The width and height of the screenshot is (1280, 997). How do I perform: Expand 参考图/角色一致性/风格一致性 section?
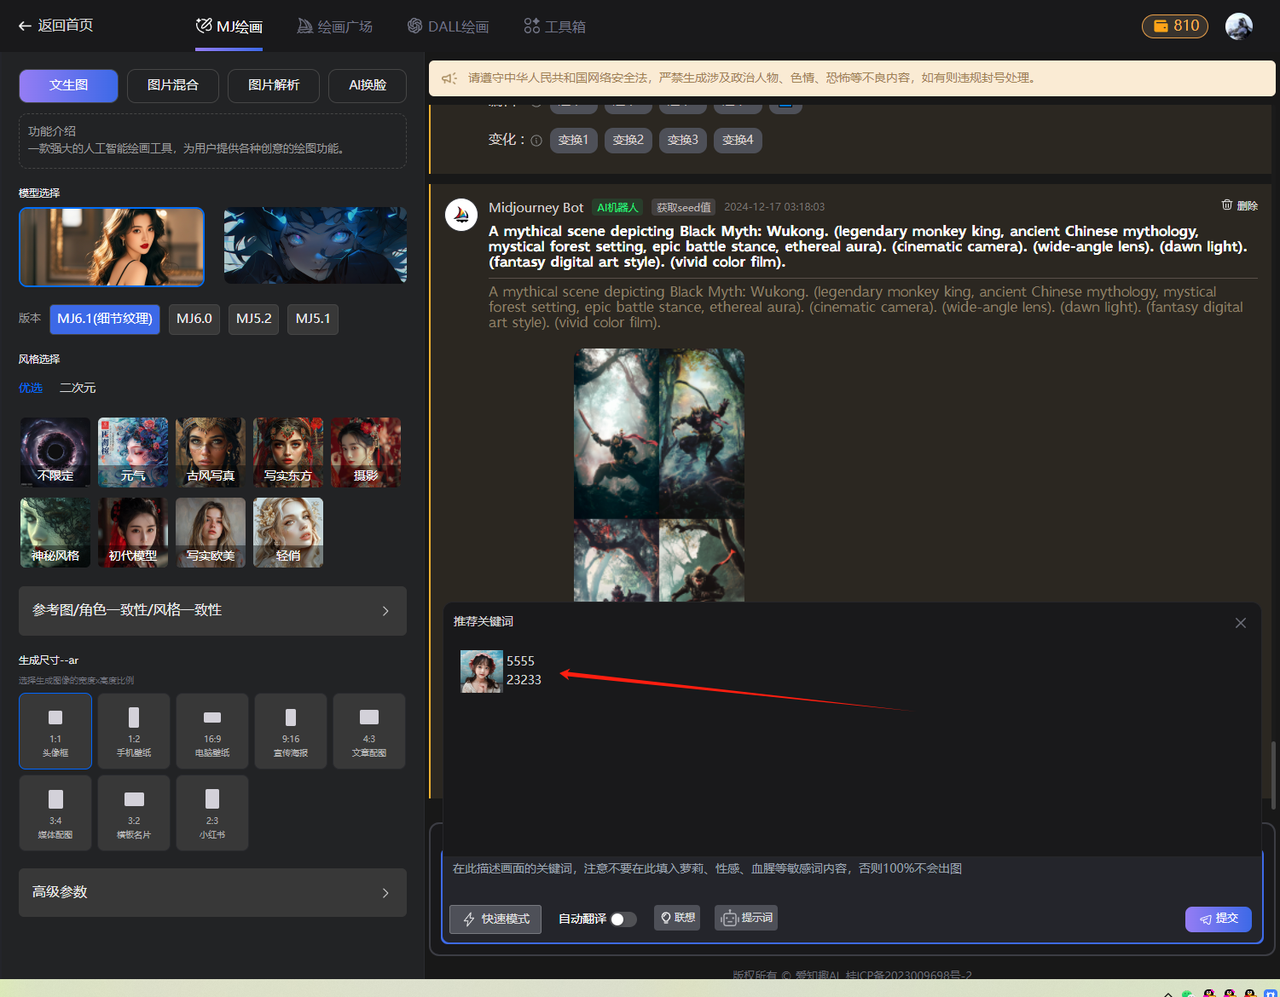click(212, 610)
